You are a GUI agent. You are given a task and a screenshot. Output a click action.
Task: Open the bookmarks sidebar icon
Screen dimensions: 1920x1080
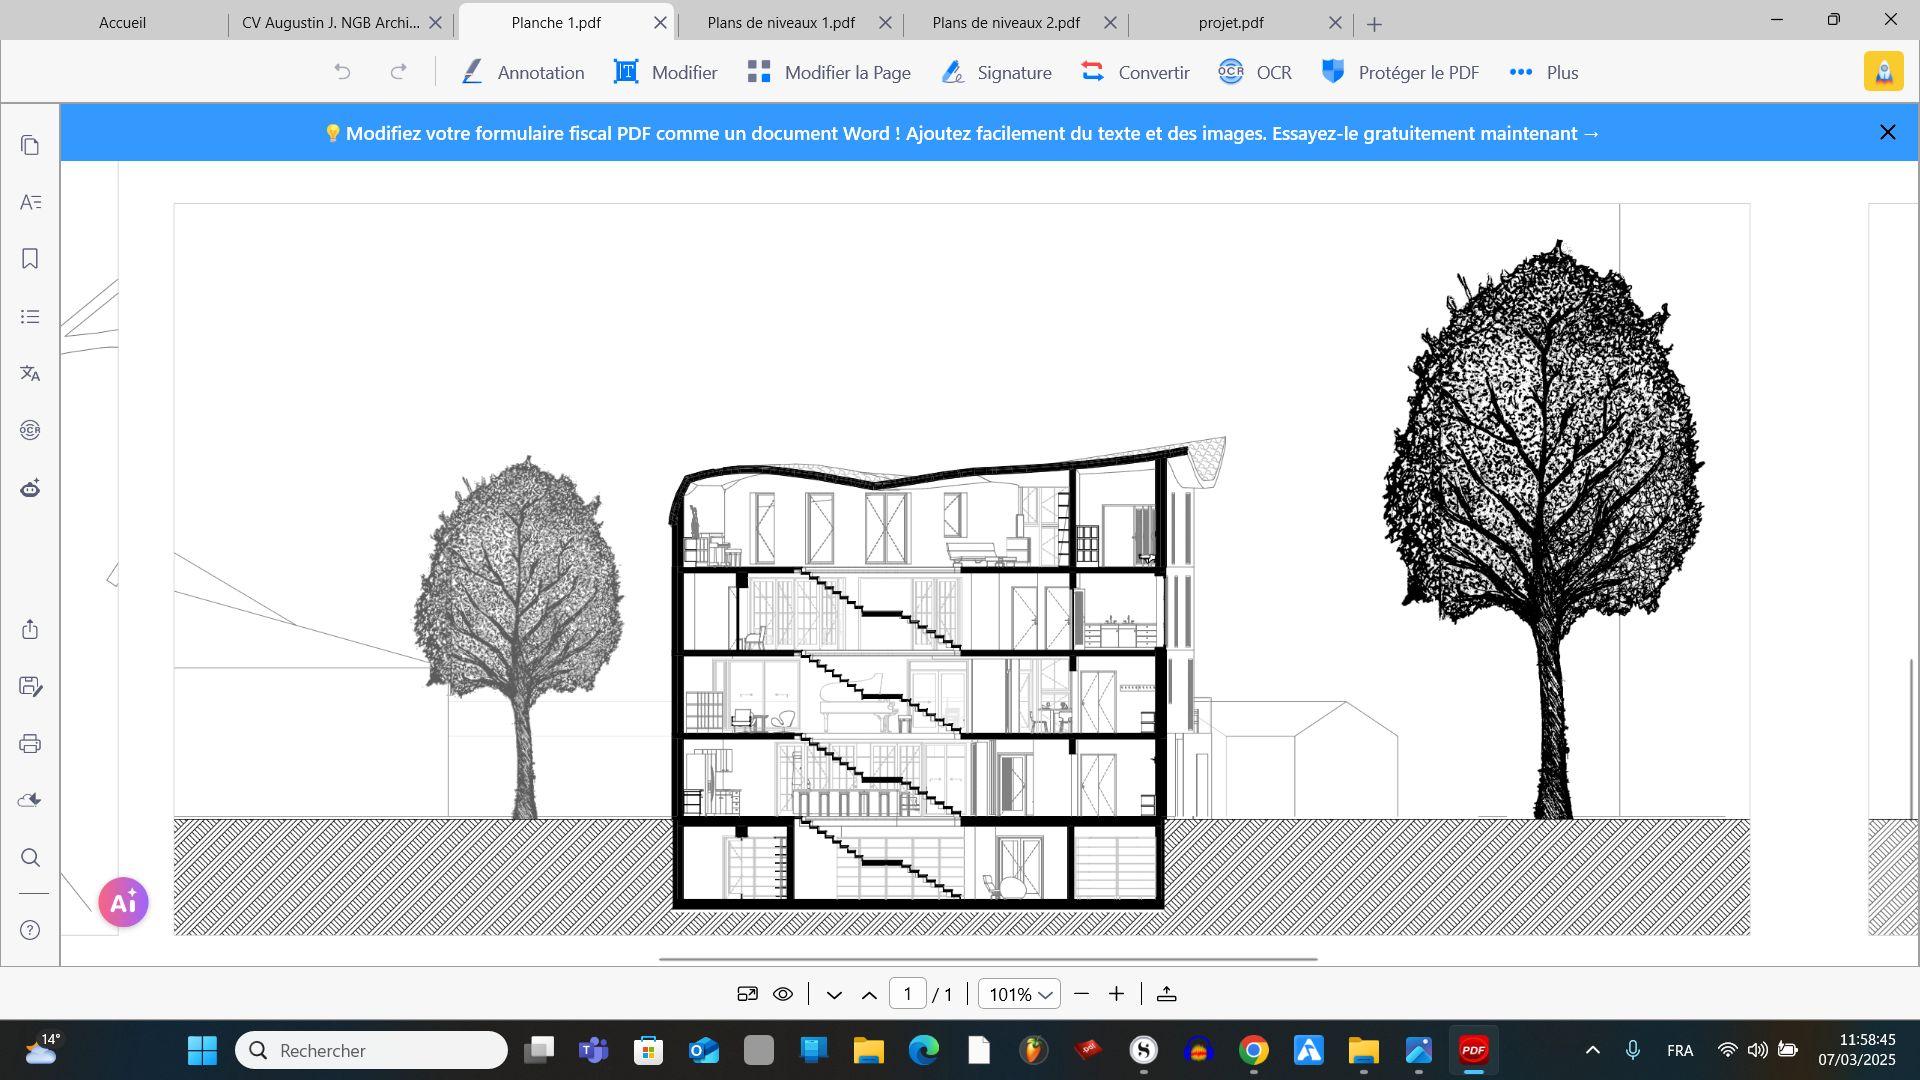coord(30,259)
